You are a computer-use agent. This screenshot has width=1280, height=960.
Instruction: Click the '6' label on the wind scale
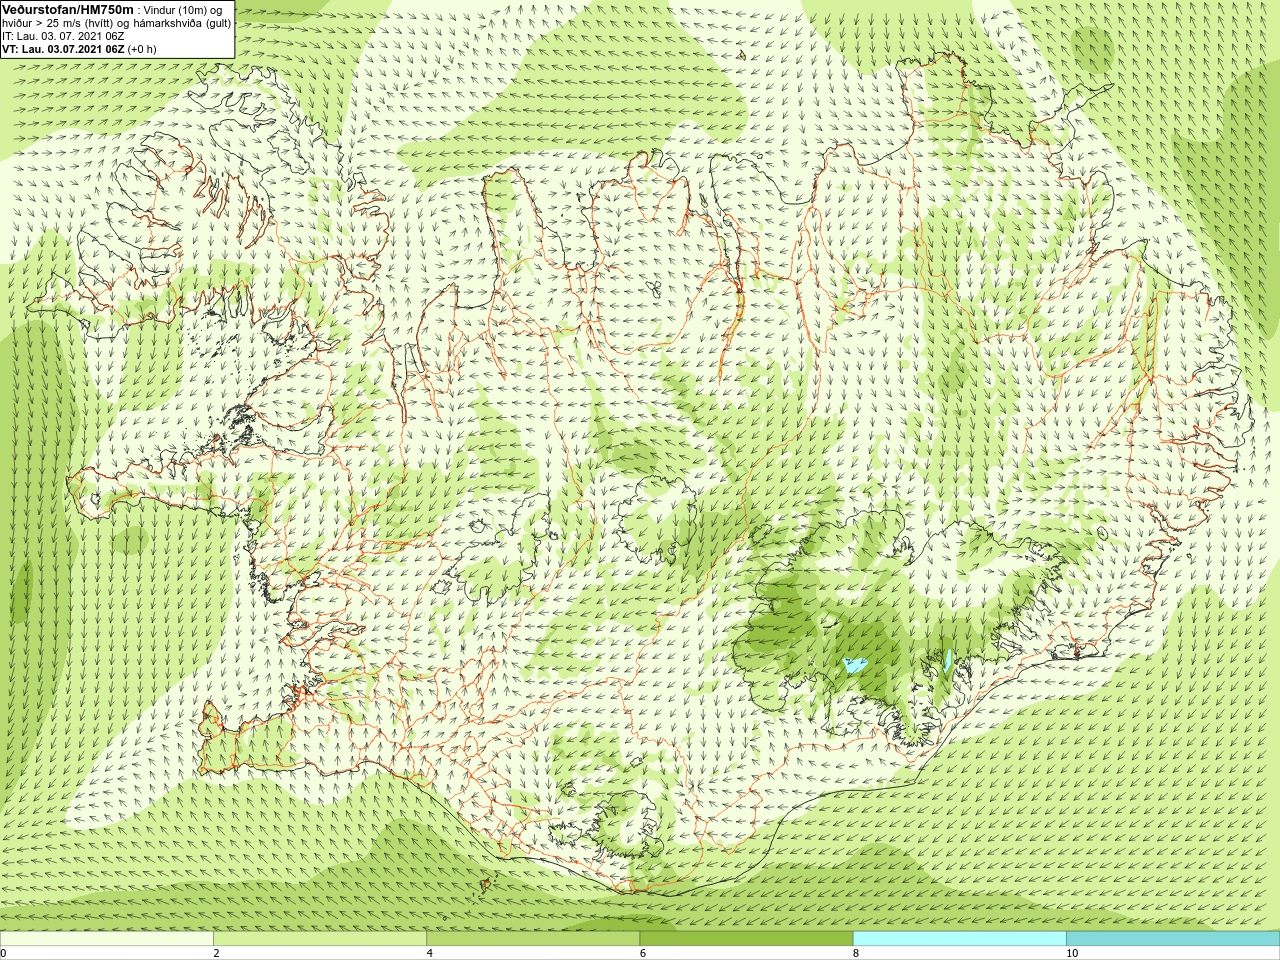click(643, 953)
